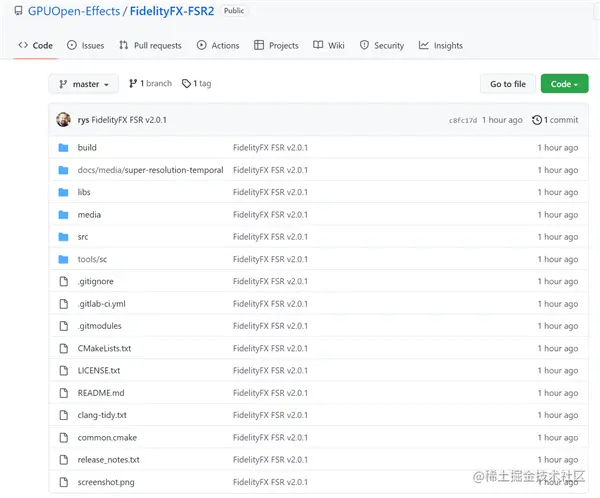Viewport: 600px width, 498px height.
Task: Click the file icon for LICENSE.txt
Action: point(64,371)
